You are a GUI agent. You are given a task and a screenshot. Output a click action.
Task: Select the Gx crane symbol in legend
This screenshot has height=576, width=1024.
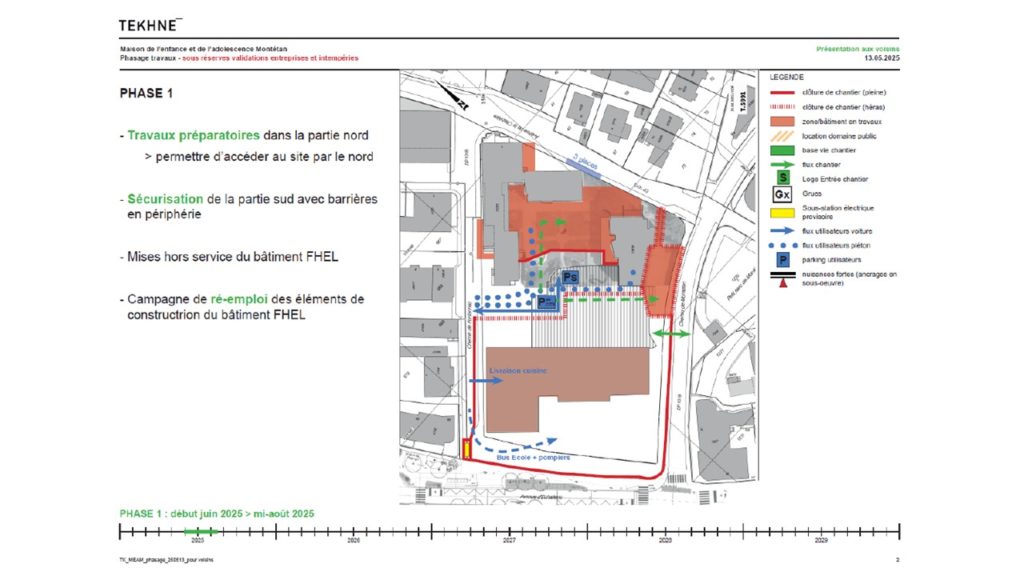click(782, 194)
